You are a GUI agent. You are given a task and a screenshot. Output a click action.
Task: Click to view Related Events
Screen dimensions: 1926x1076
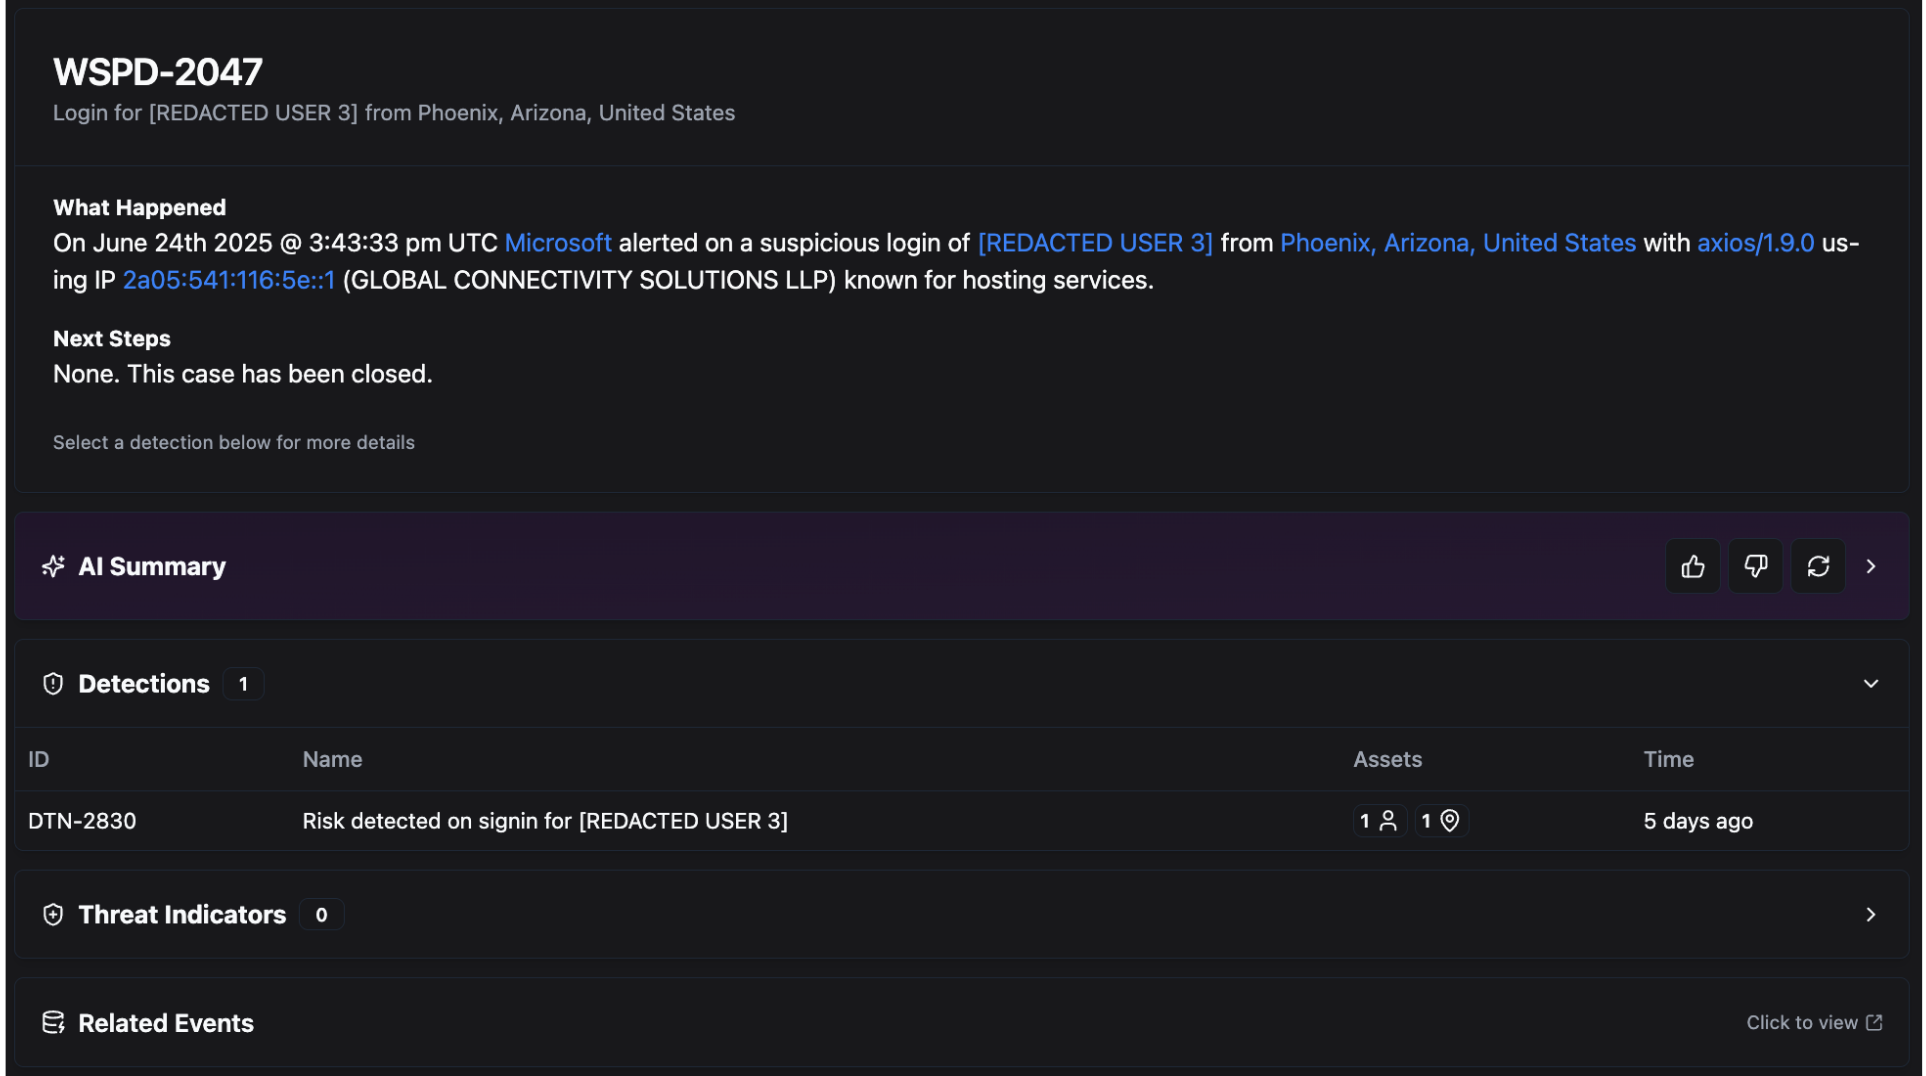tap(1813, 1023)
